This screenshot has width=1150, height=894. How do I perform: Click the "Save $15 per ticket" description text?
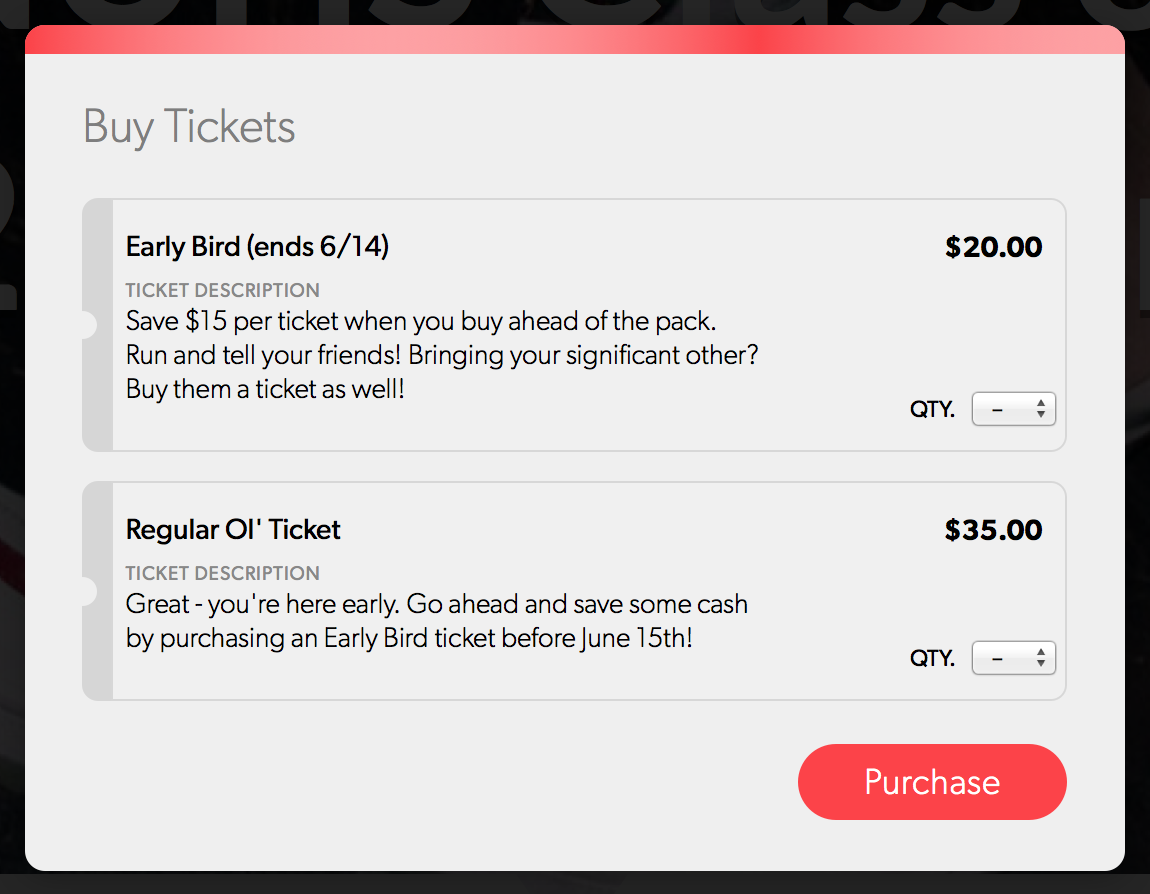pos(421,322)
